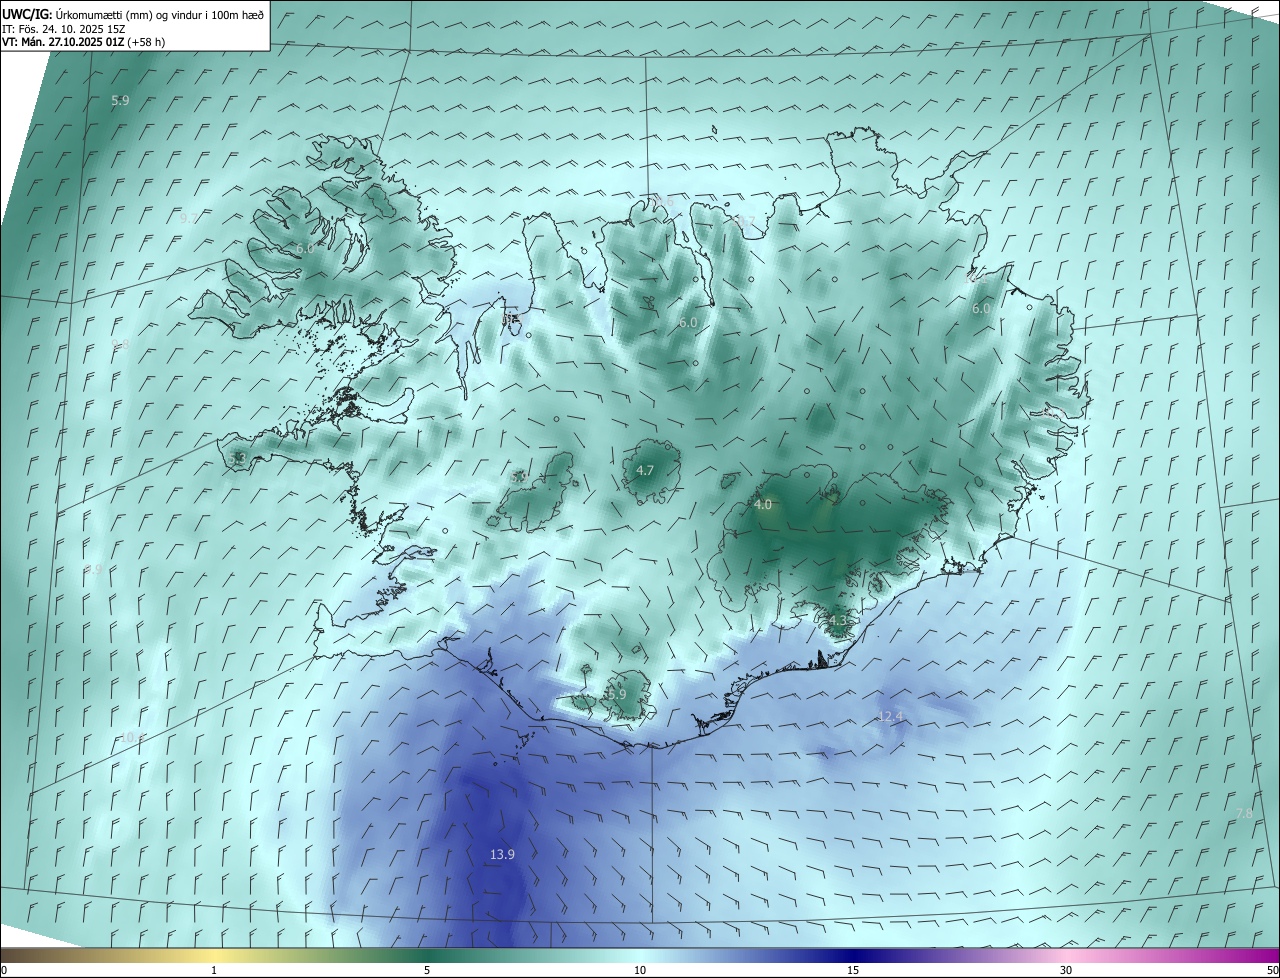Click the 15 tick on the color scale

tap(853, 970)
